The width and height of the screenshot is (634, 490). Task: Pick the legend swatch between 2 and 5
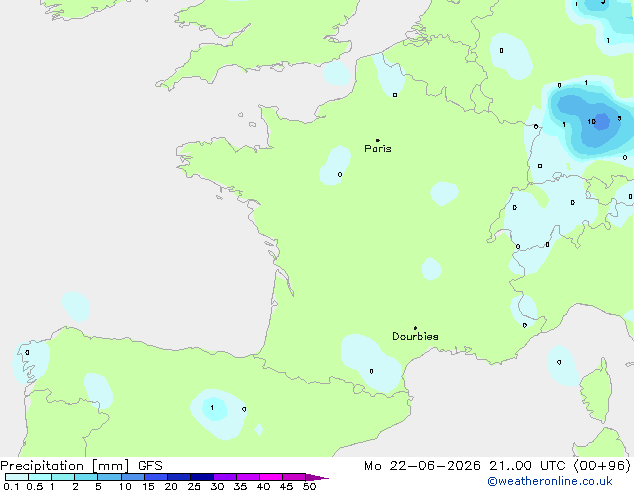click(86, 477)
